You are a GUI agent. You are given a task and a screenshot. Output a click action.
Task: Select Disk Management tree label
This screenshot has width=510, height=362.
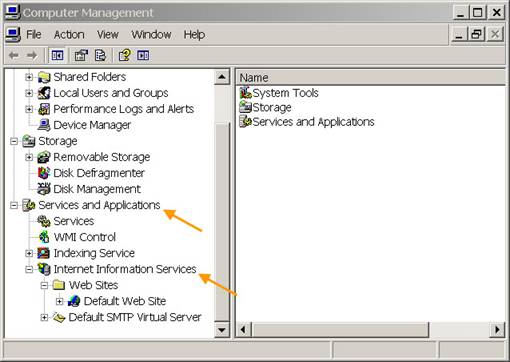(97, 189)
